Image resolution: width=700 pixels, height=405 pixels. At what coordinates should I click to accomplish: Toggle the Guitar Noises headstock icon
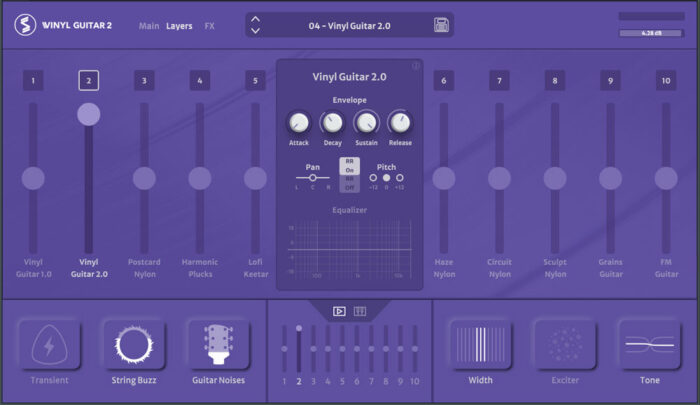coord(218,344)
